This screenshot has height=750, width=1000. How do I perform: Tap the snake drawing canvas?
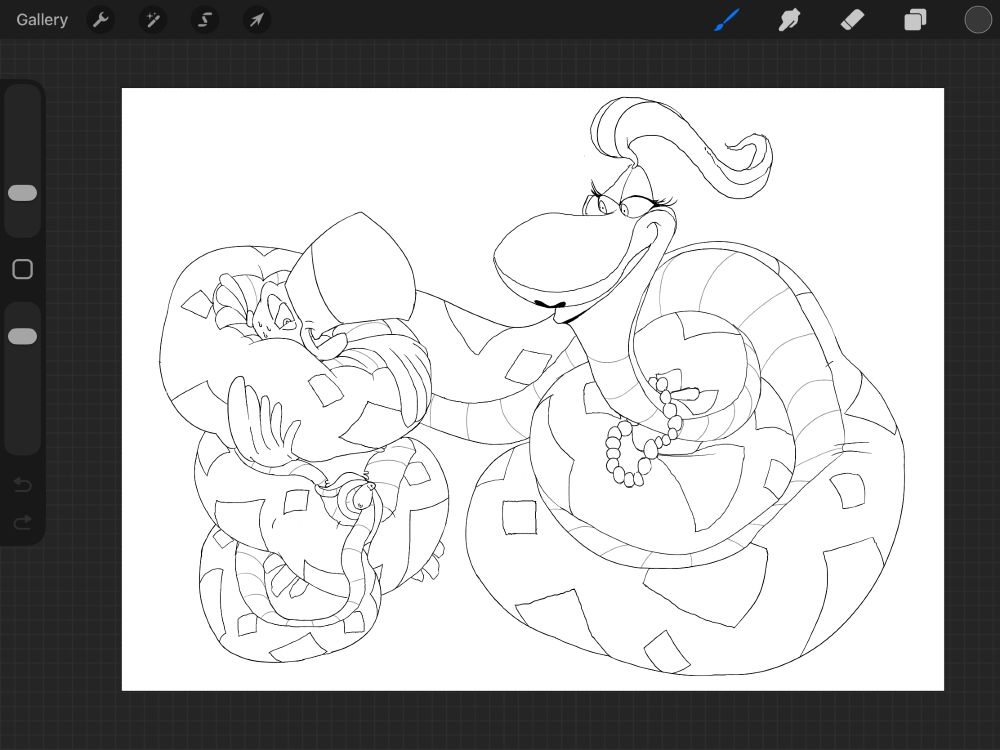[533, 389]
